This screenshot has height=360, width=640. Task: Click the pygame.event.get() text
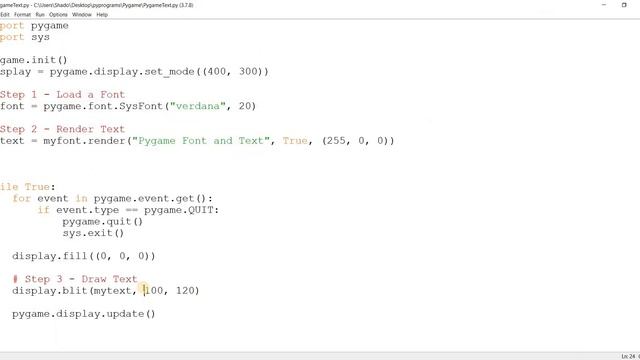pyautogui.click(x=150, y=199)
